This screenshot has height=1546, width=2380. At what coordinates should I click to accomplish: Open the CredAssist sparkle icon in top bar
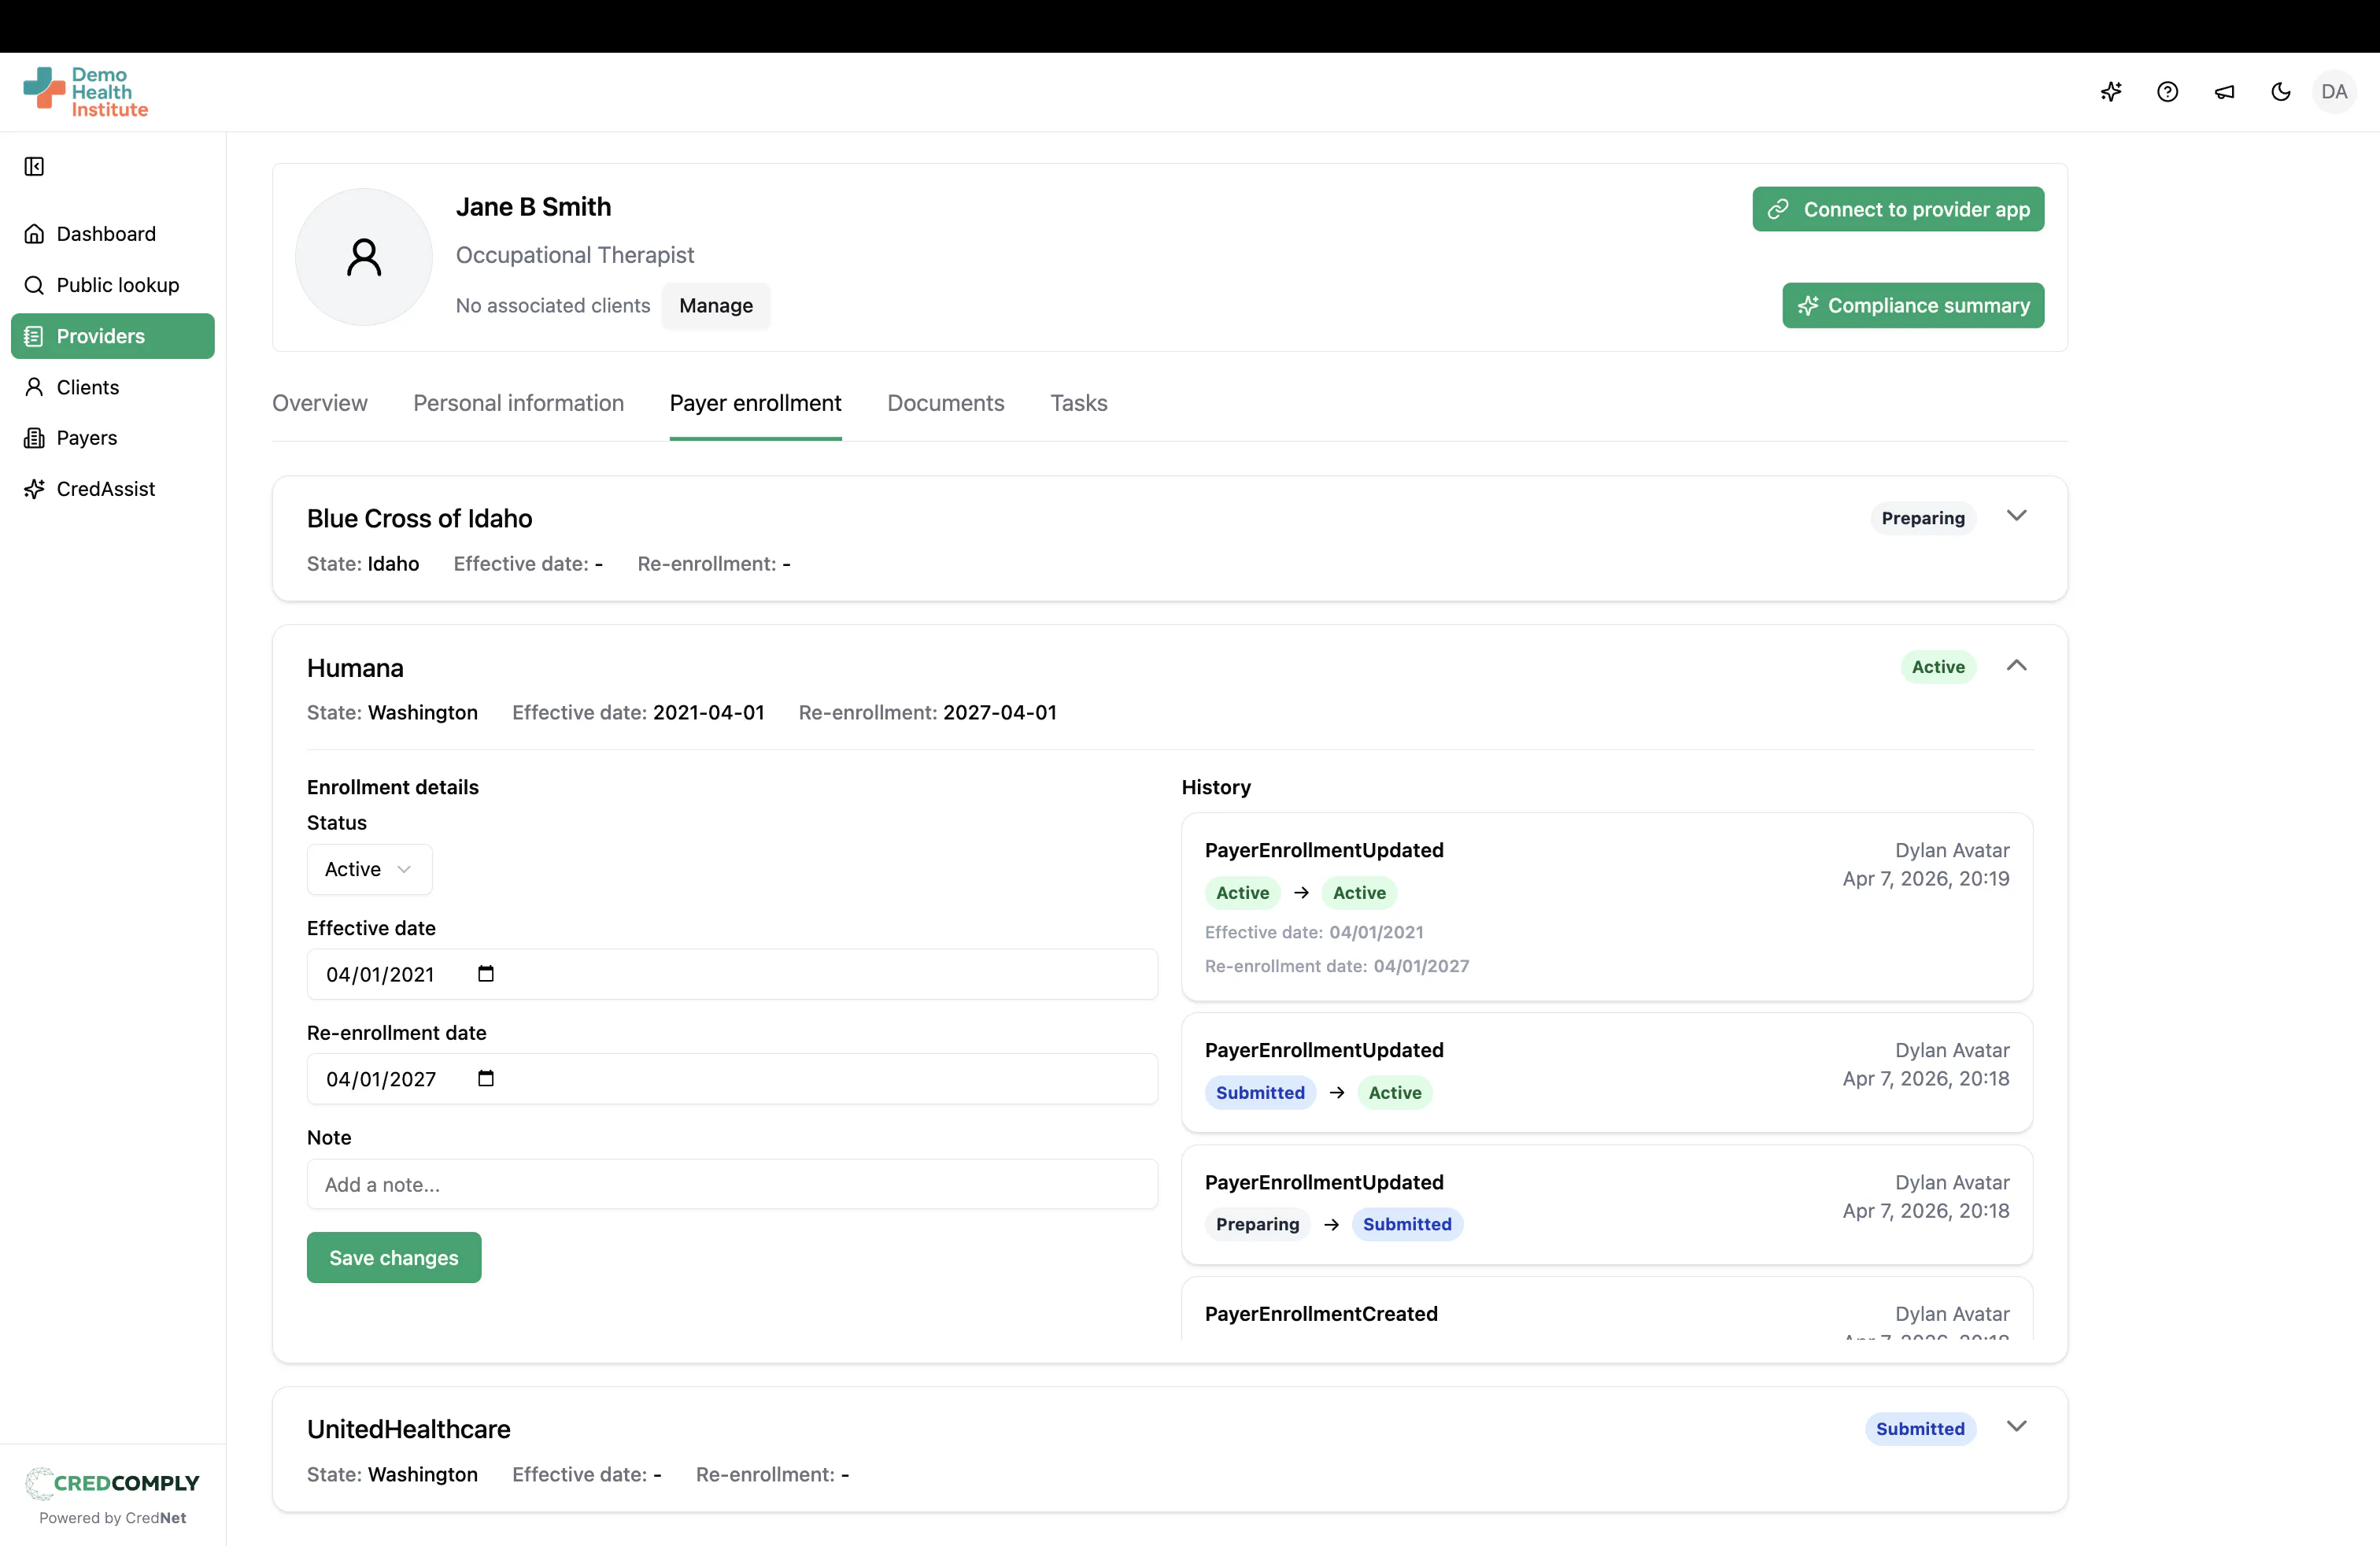[2111, 91]
